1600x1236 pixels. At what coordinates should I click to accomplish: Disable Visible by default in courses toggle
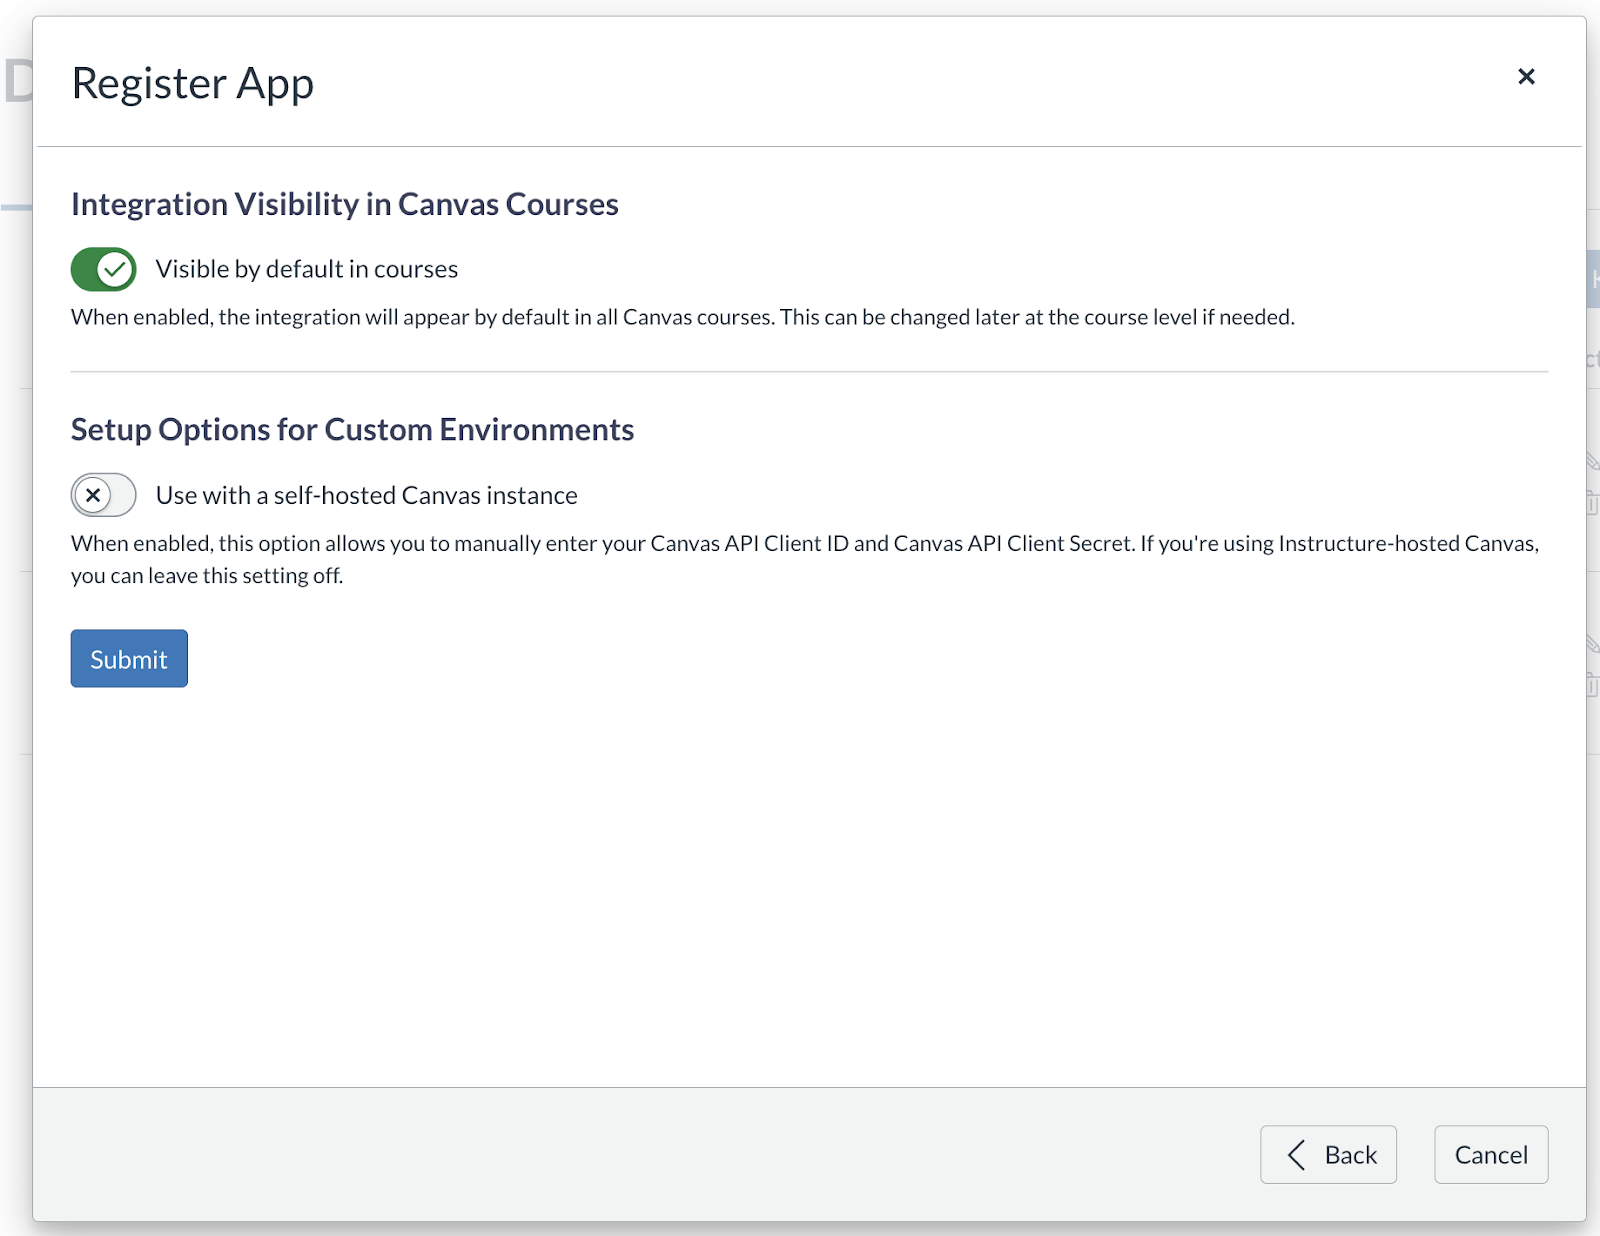104,269
